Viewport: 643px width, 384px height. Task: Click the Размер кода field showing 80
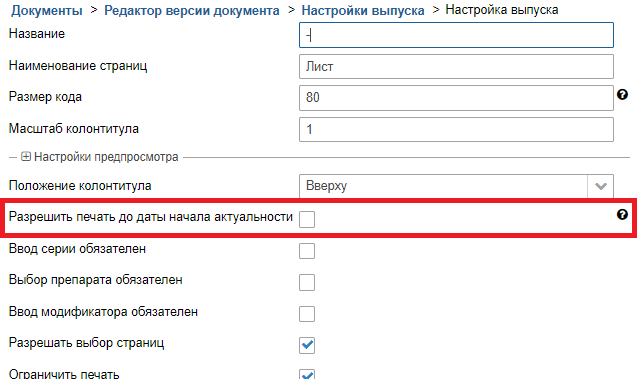tap(456, 98)
